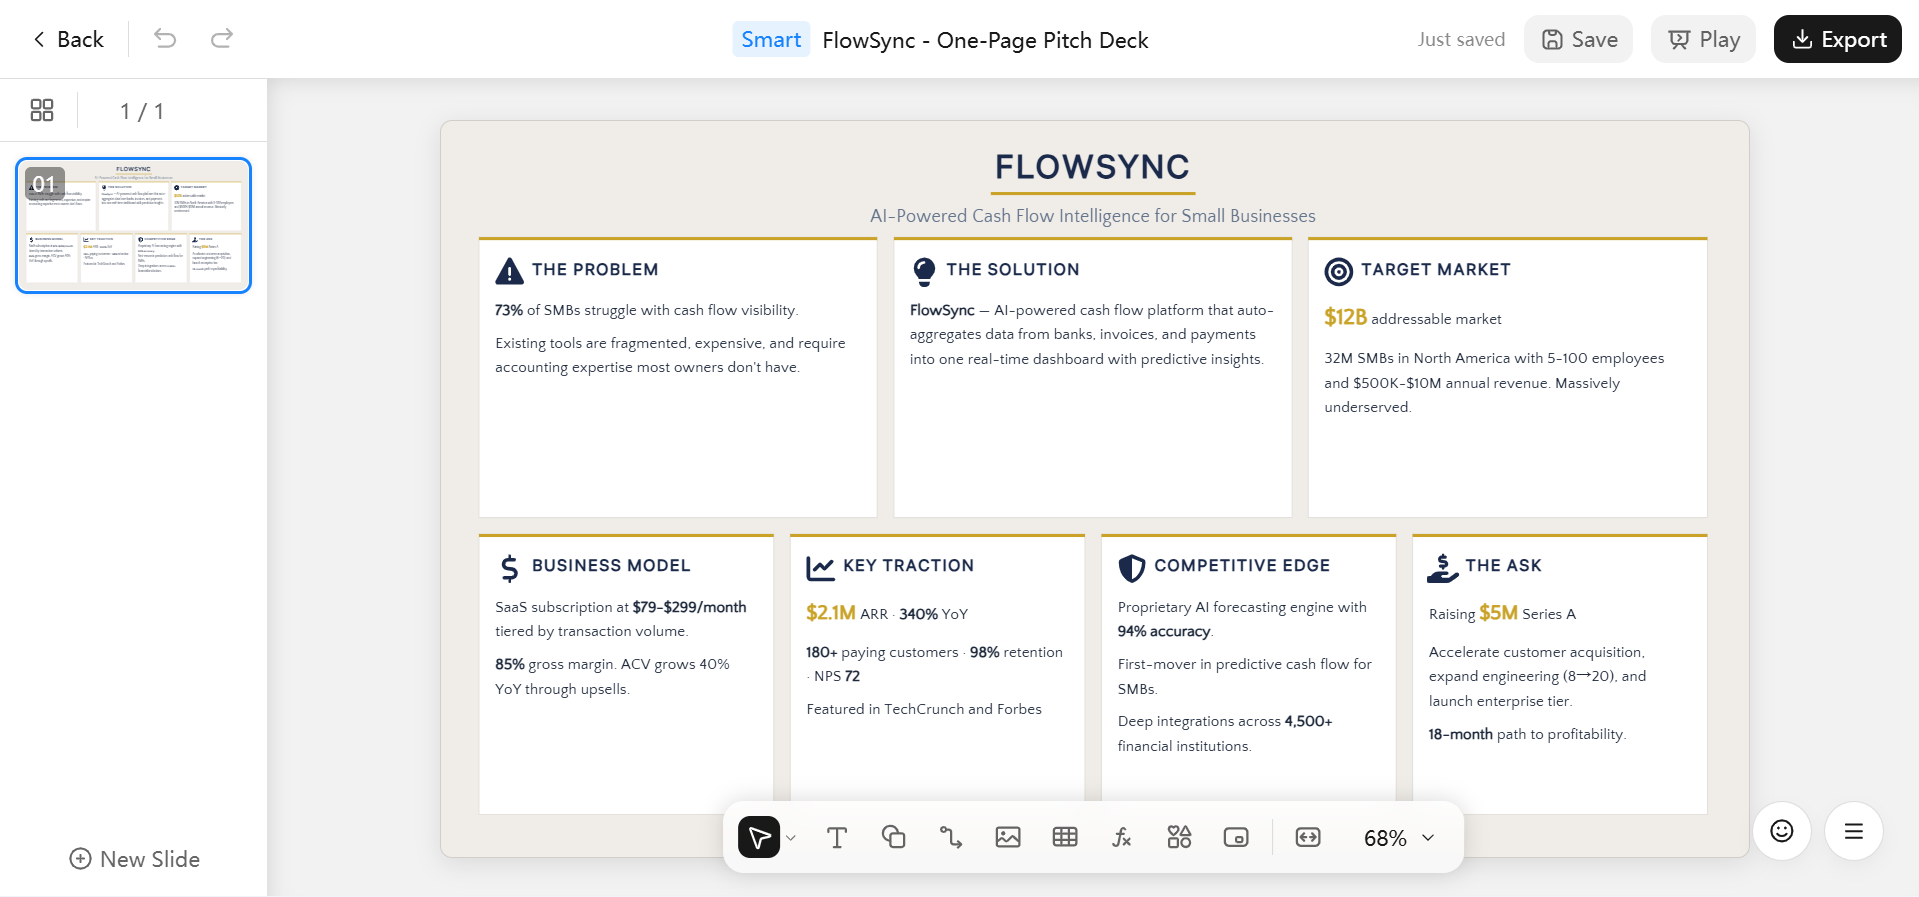Activate the Select cursor tool
This screenshot has height=897, width=1919.
click(759, 837)
